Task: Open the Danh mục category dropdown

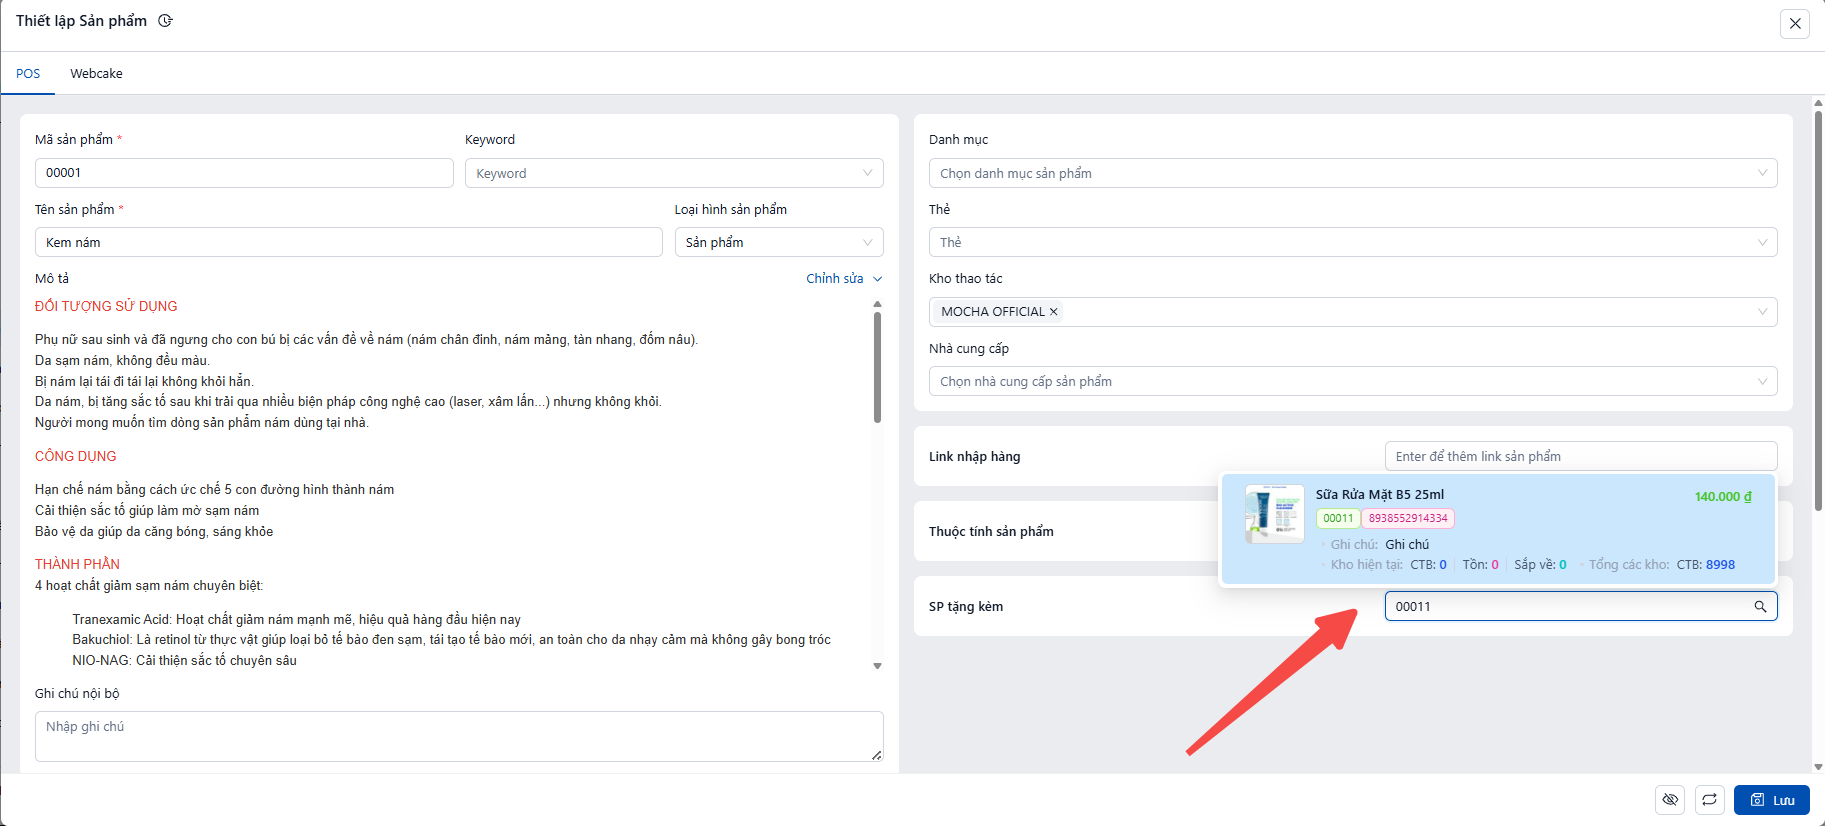Action: pyautogui.click(x=1352, y=173)
